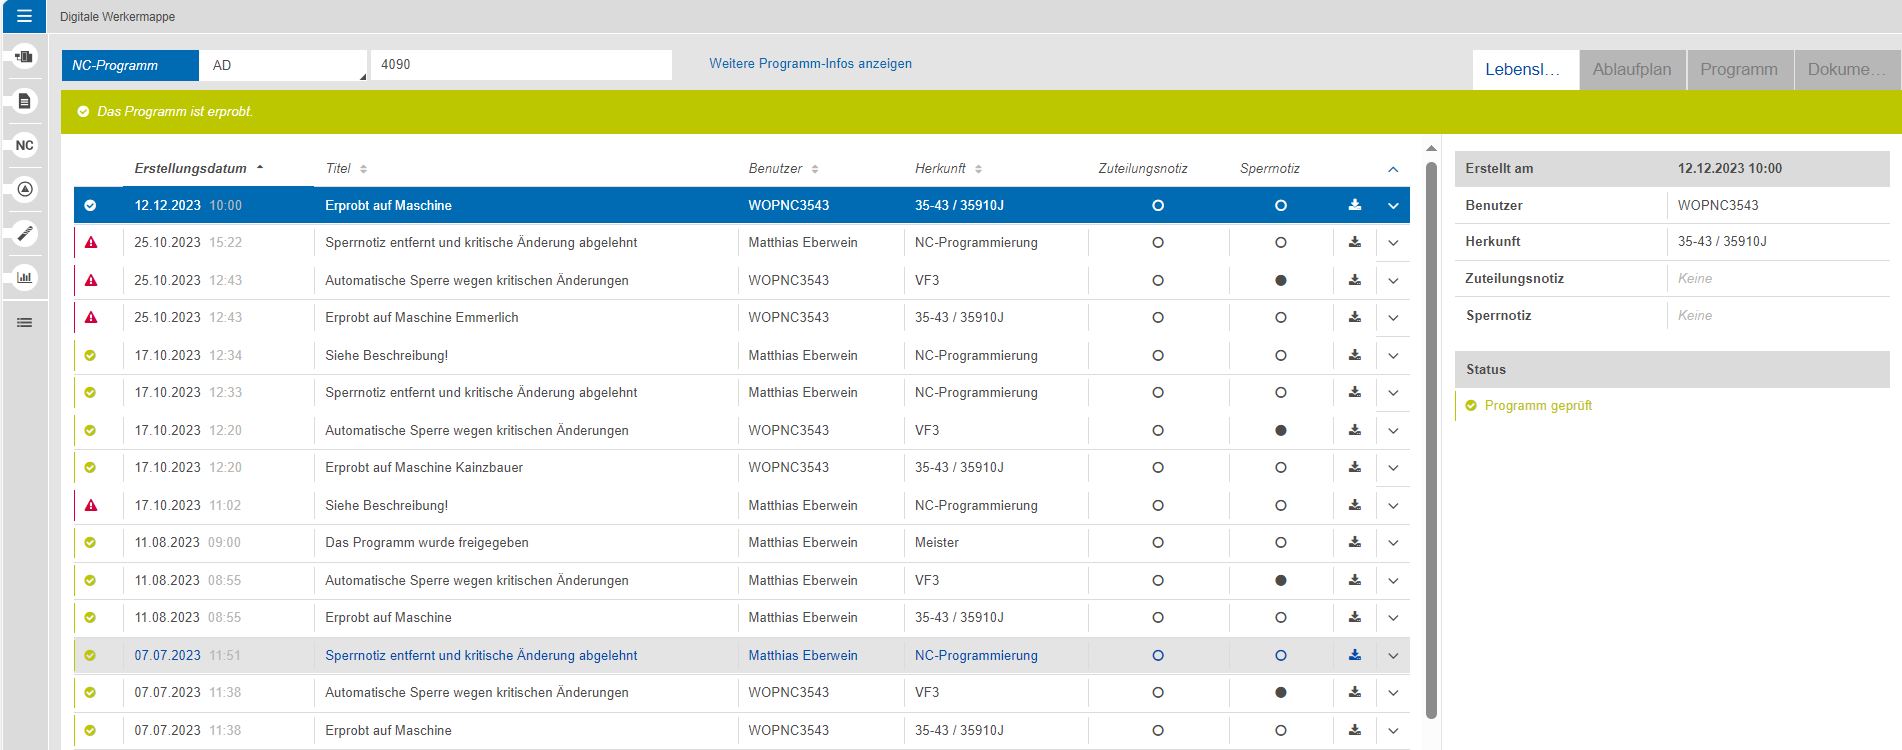
Task: Click the program number field containing 4090
Action: point(520,64)
